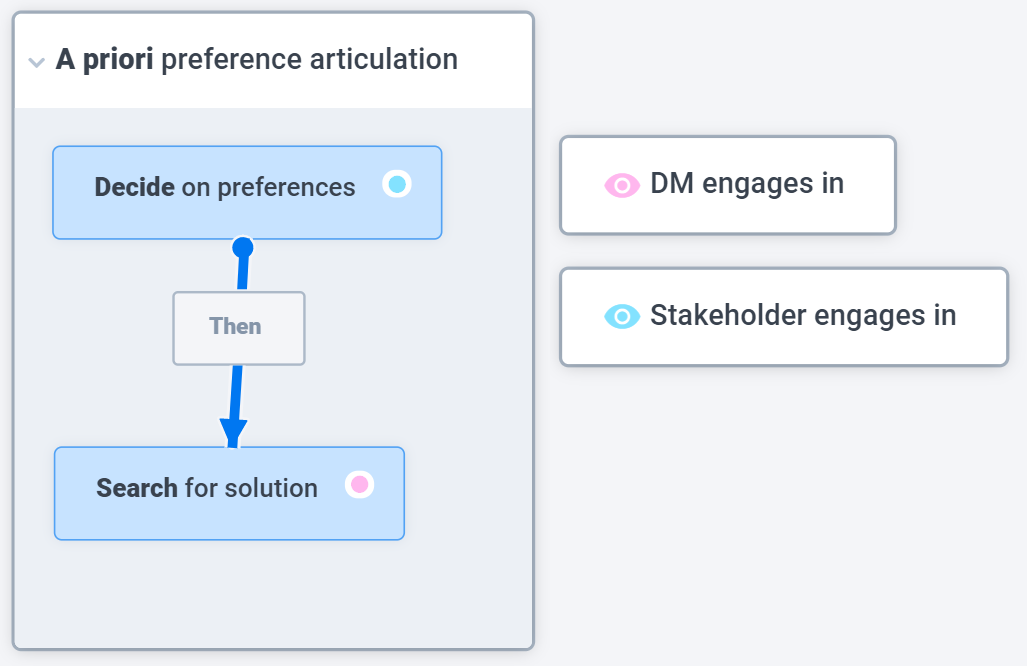Viewport: 1027px width, 666px height.
Task: Click the A priori preference articulation title
Action: click(x=257, y=60)
